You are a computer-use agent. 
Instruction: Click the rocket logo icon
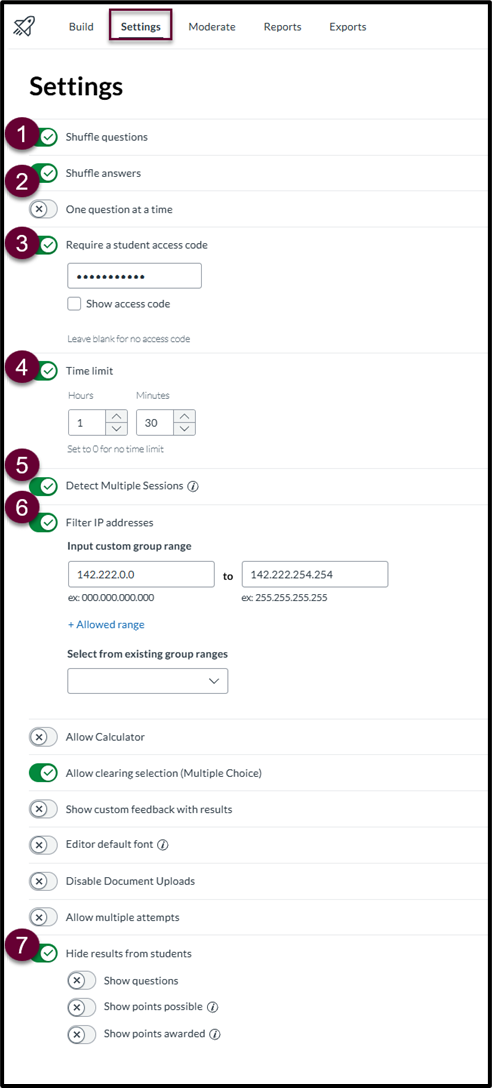pos(24,26)
